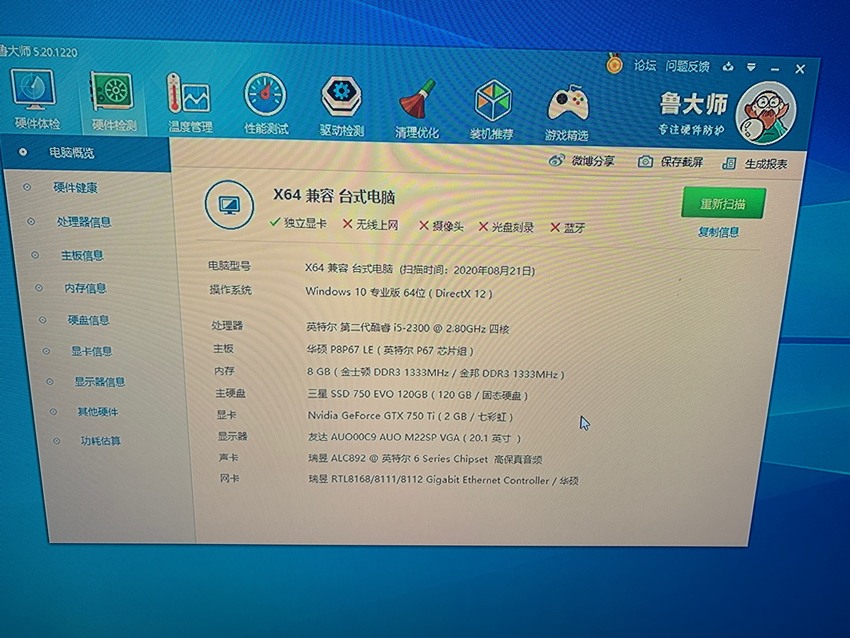Click the 独立显卡 check mark item

point(298,223)
